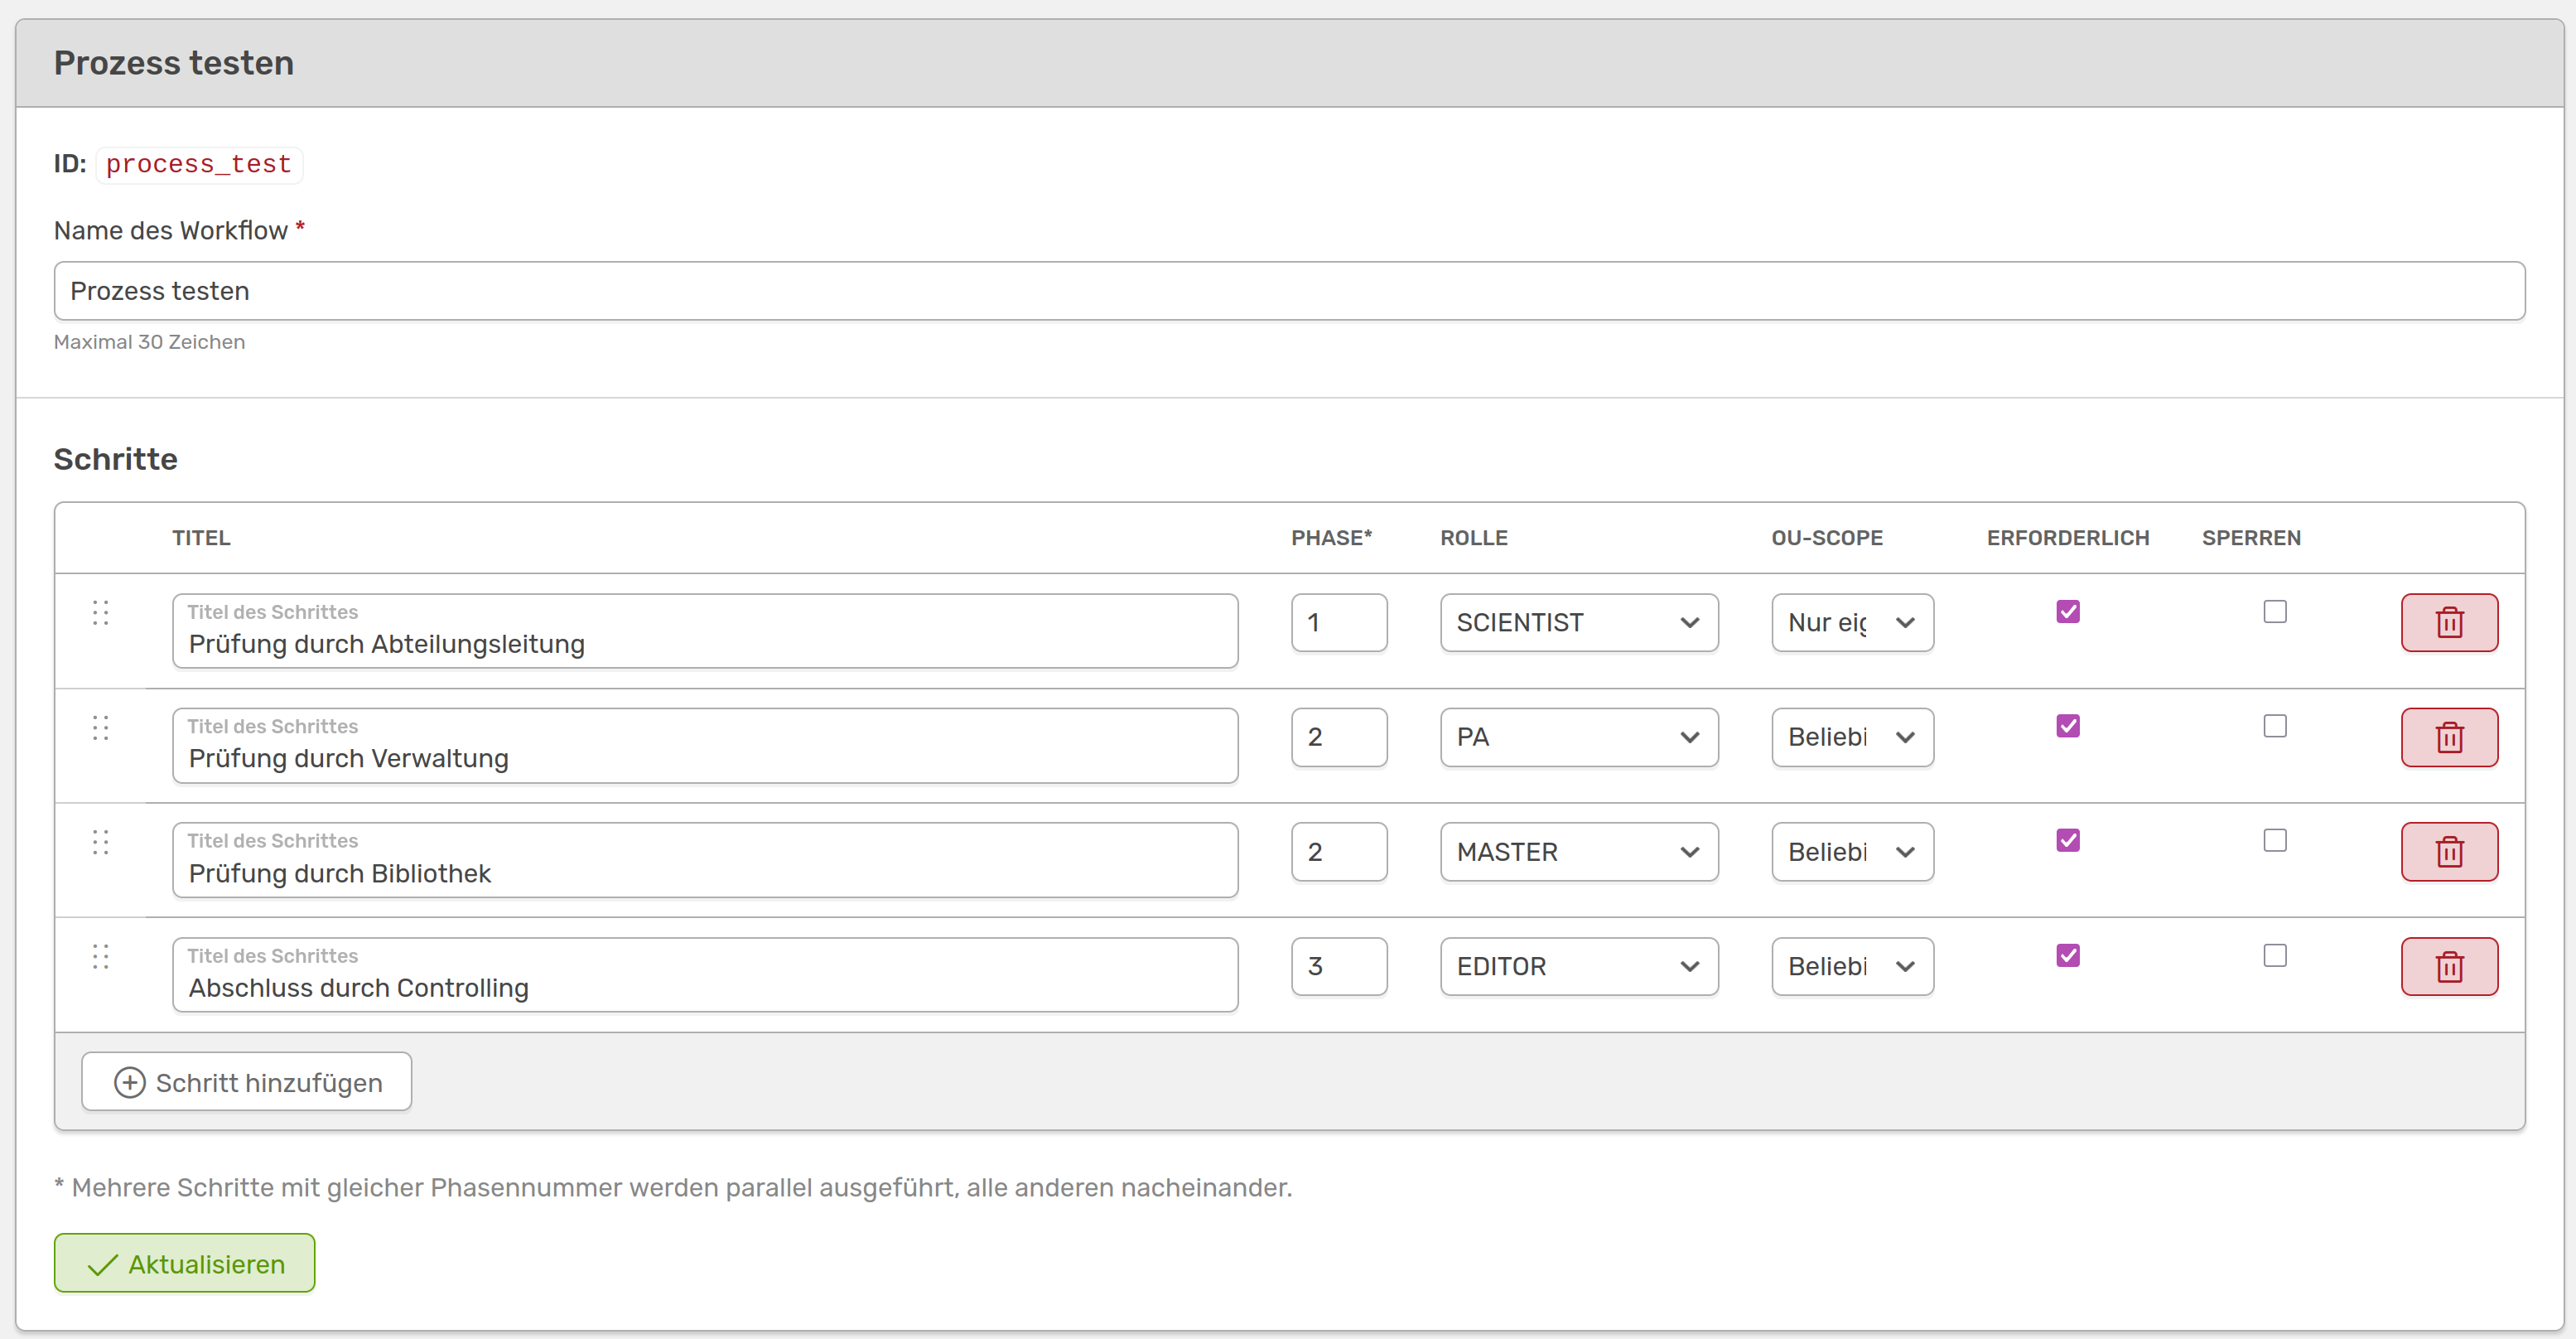2576x1339 pixels.
Task: Delete the Abschluss durch Controlling step
Action: (2448, 966)
